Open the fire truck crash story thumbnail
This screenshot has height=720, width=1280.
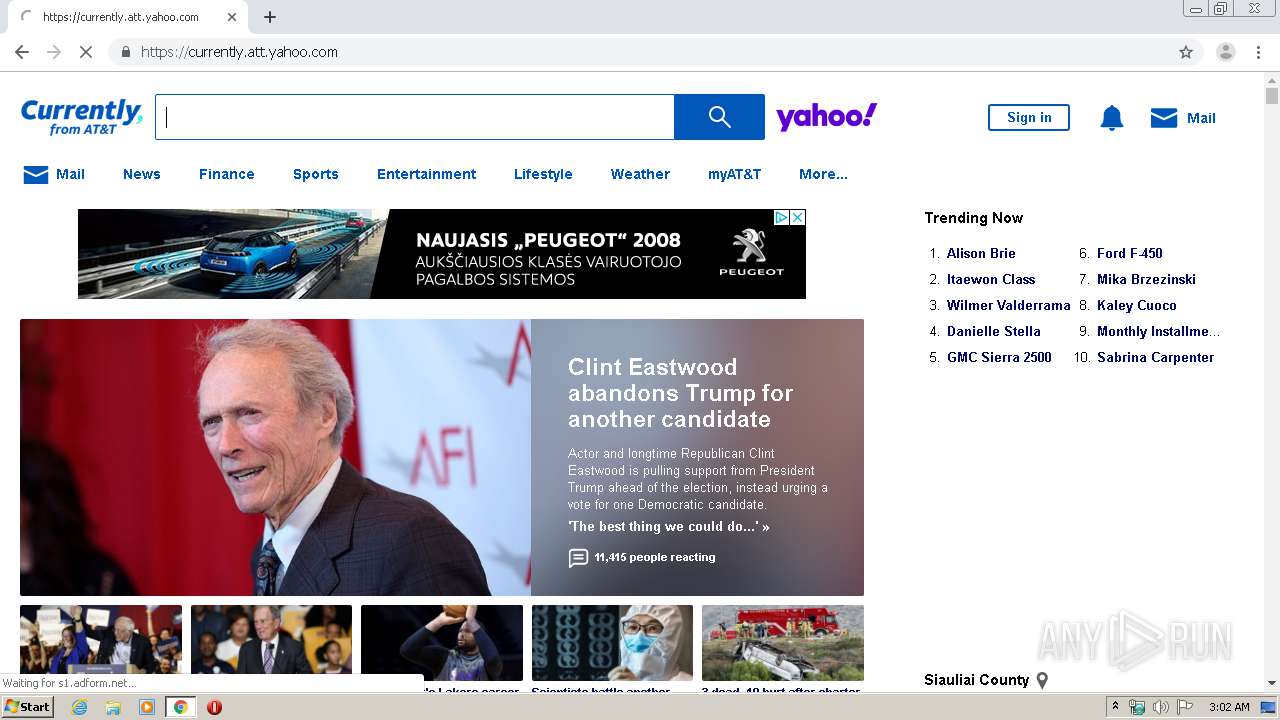(x=783, y=643)
